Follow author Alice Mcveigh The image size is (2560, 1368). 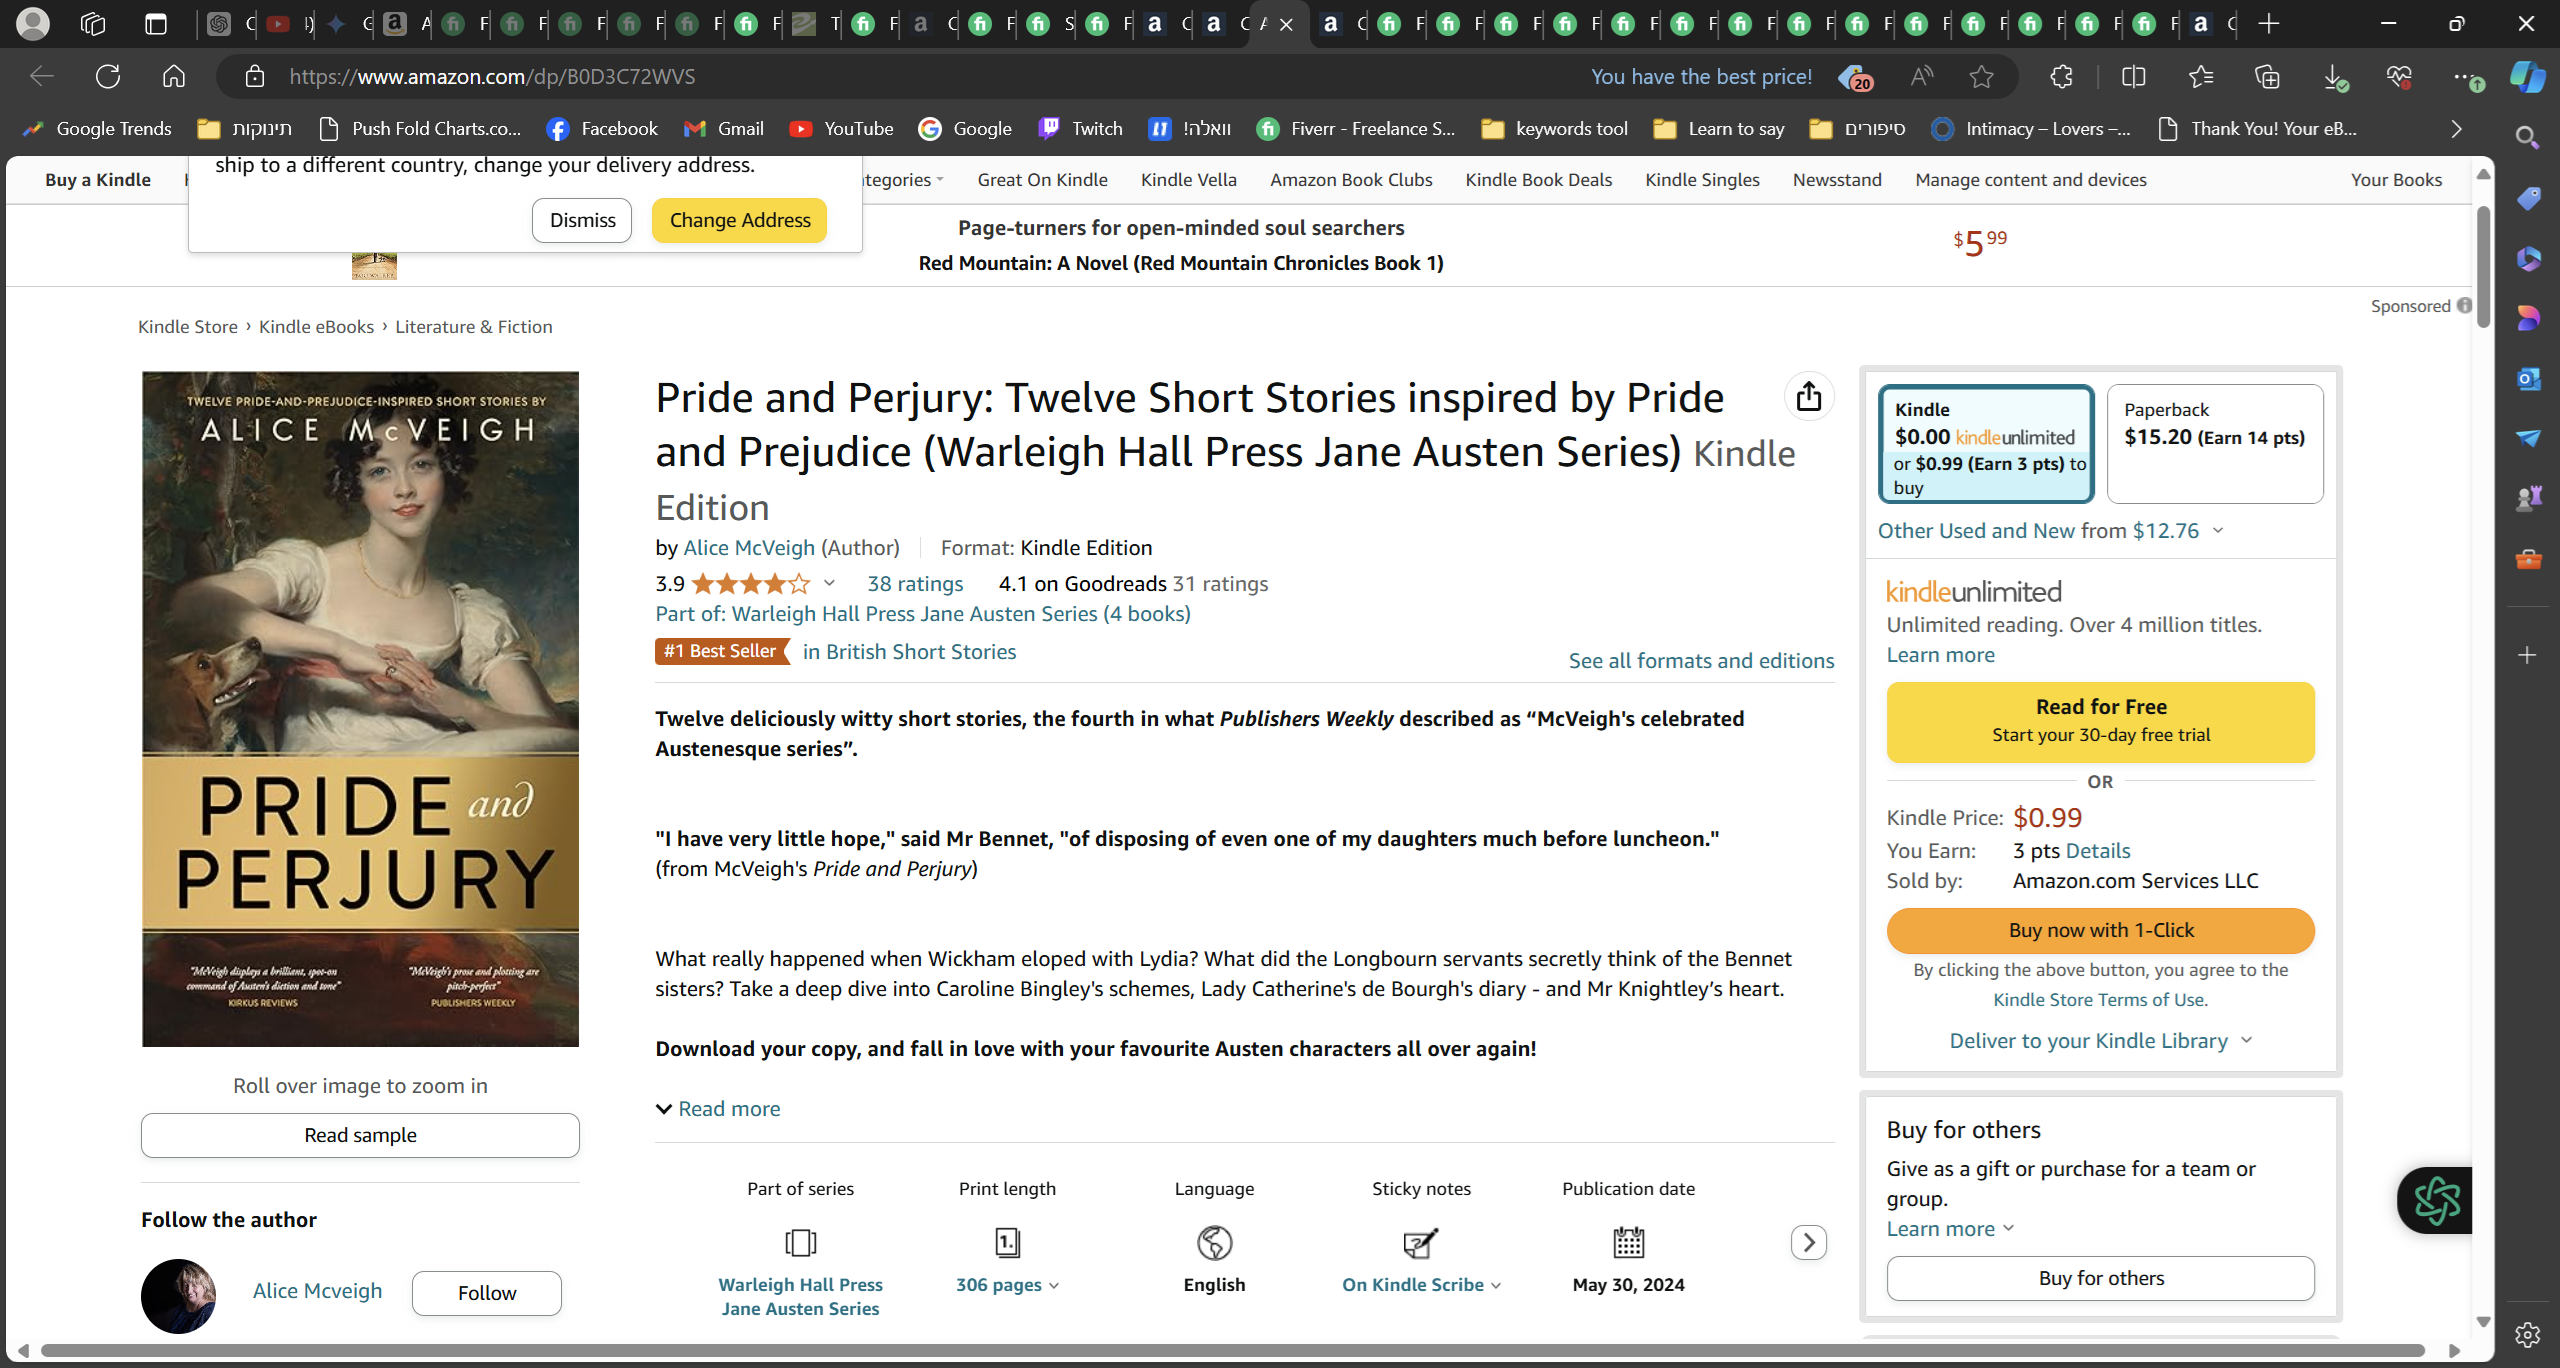click(x=486, y=1293)
